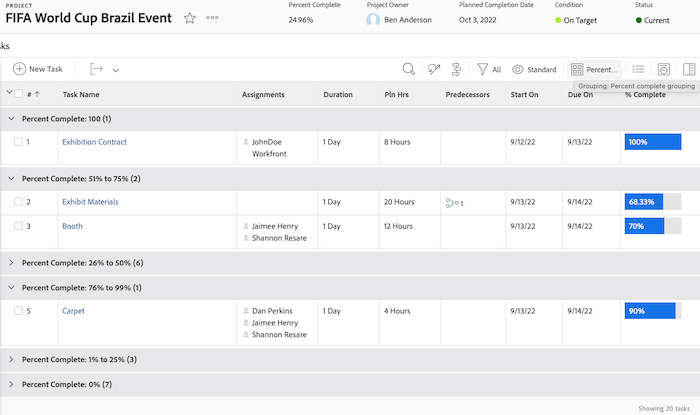Favorite the project with star icon
Image resolution: width=700 pixels, height=415 pixels.
click(190, 18)
